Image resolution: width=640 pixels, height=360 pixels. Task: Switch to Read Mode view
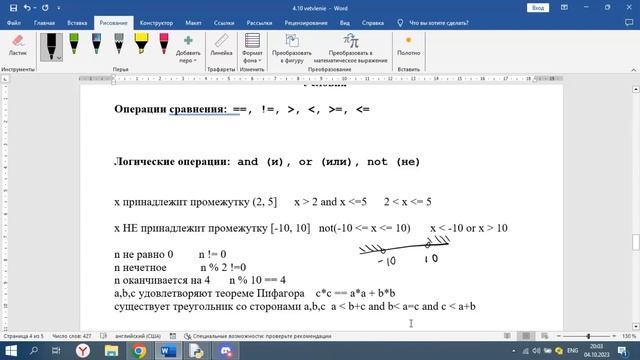[x=507, y=336]
